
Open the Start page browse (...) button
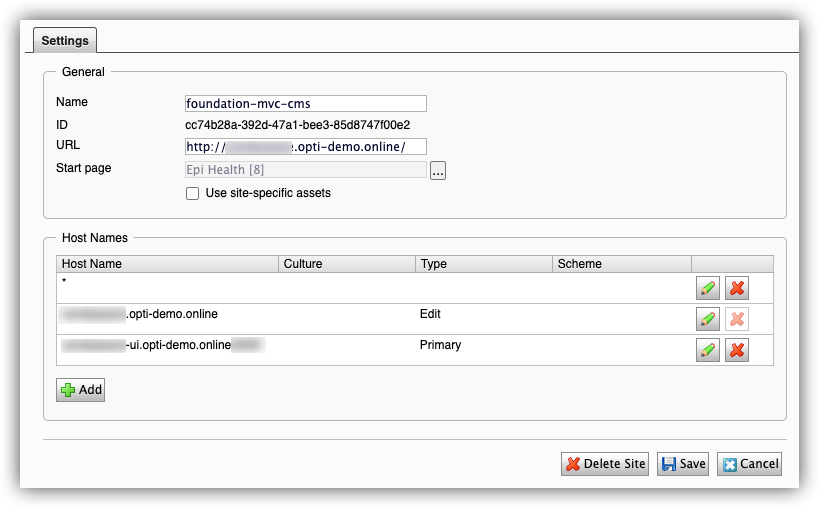coord(438,170)
